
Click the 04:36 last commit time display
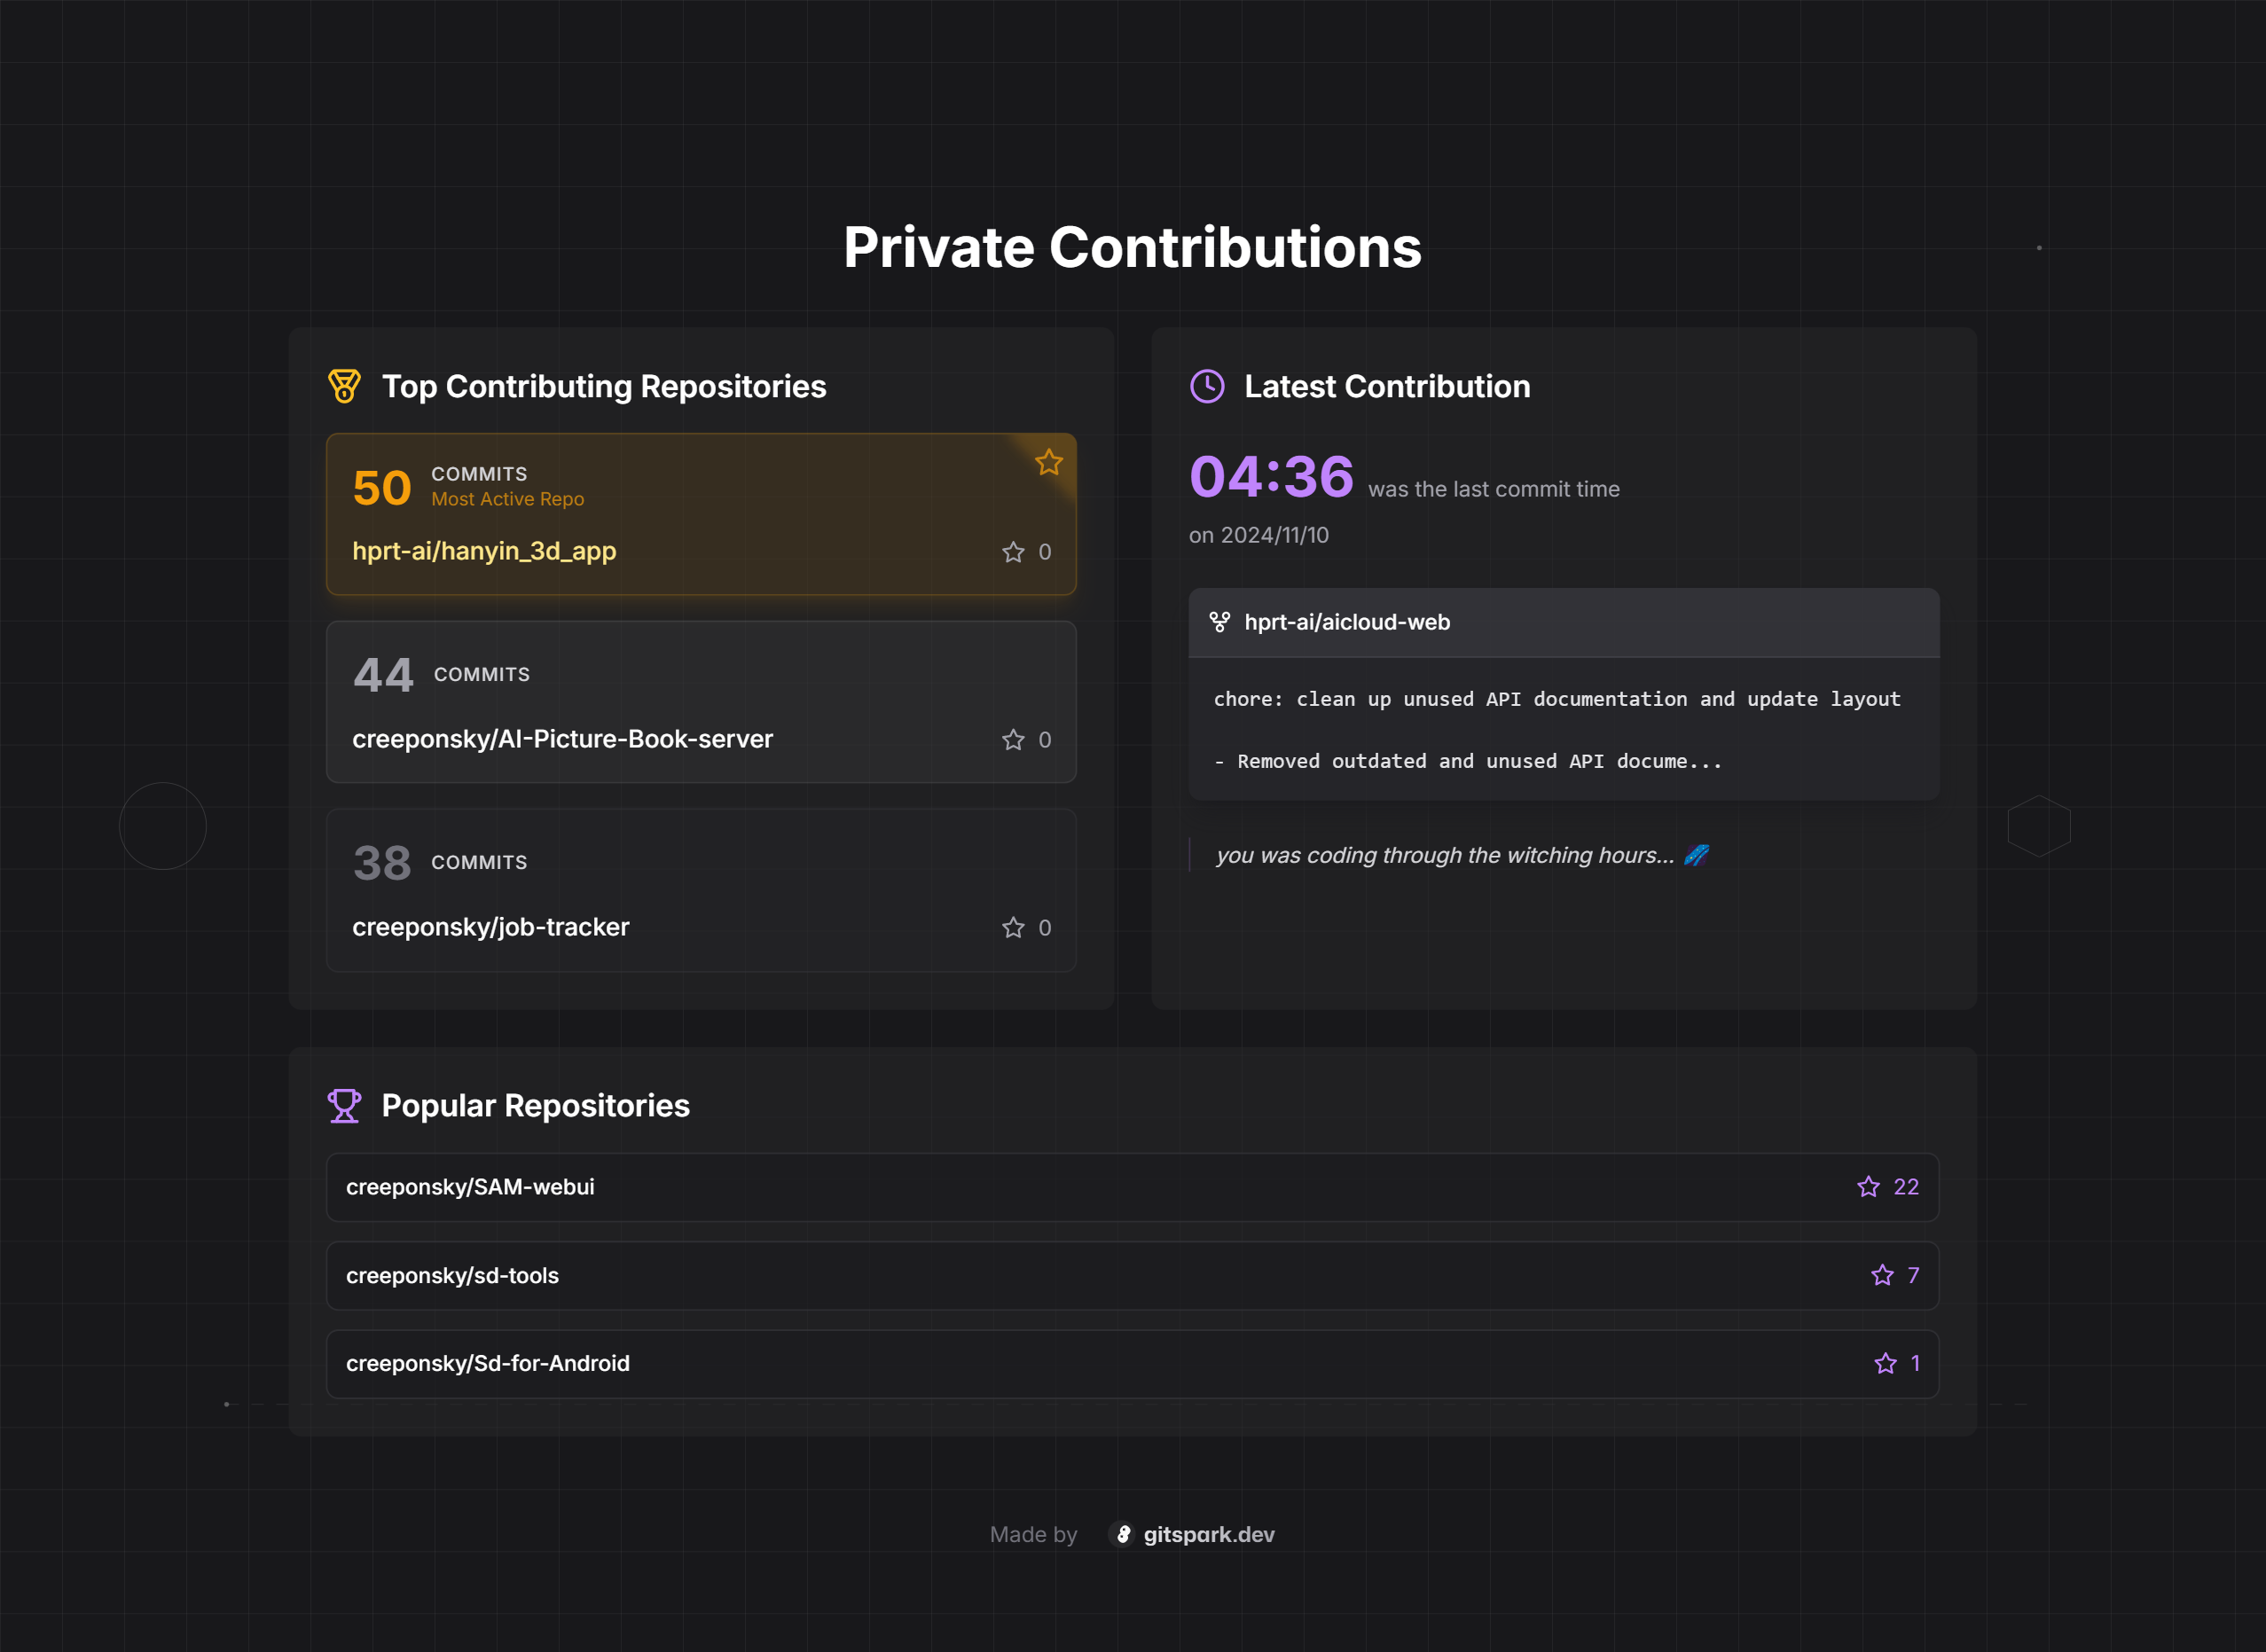pyautogui.click(x=1270, y=478)
